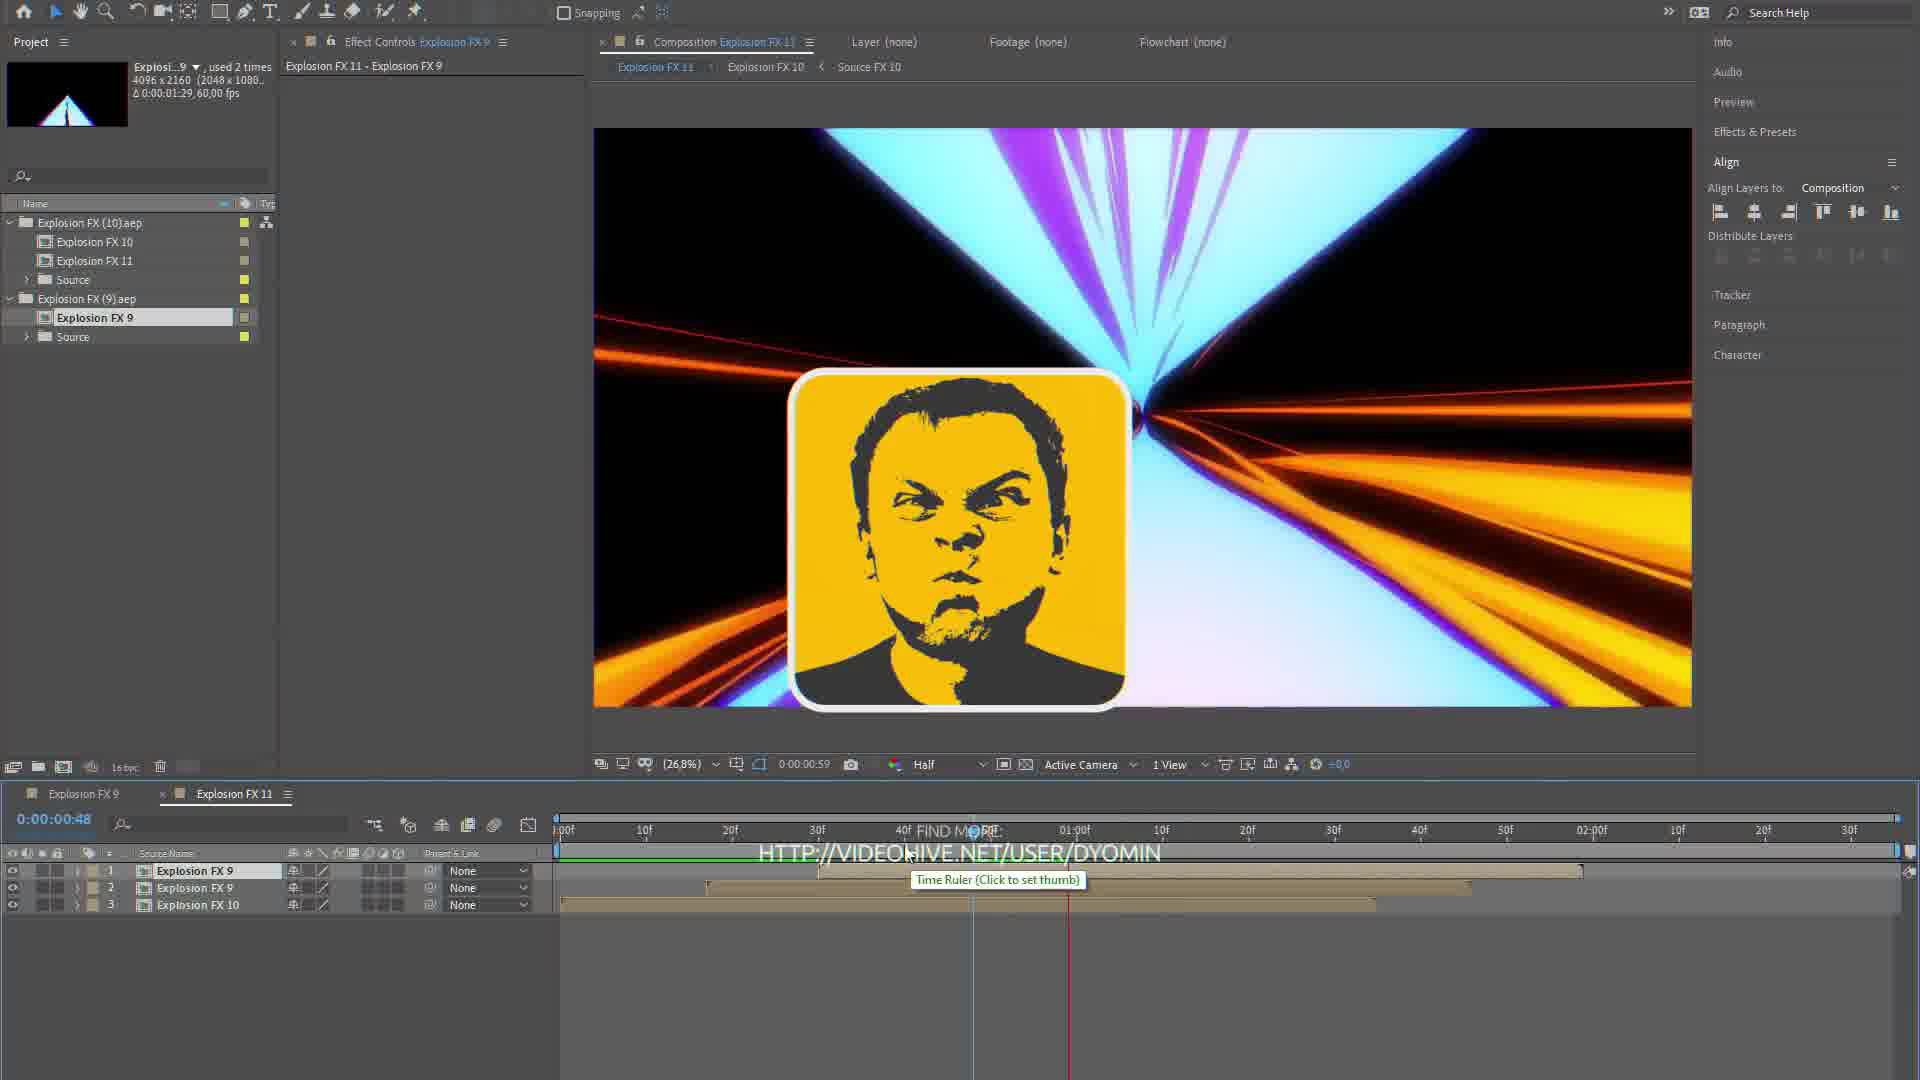This screenshot has height=1080, width=1920.
Task: Collapse the Explosion FX (9).aep folder
Action: (x=10, y=299)
